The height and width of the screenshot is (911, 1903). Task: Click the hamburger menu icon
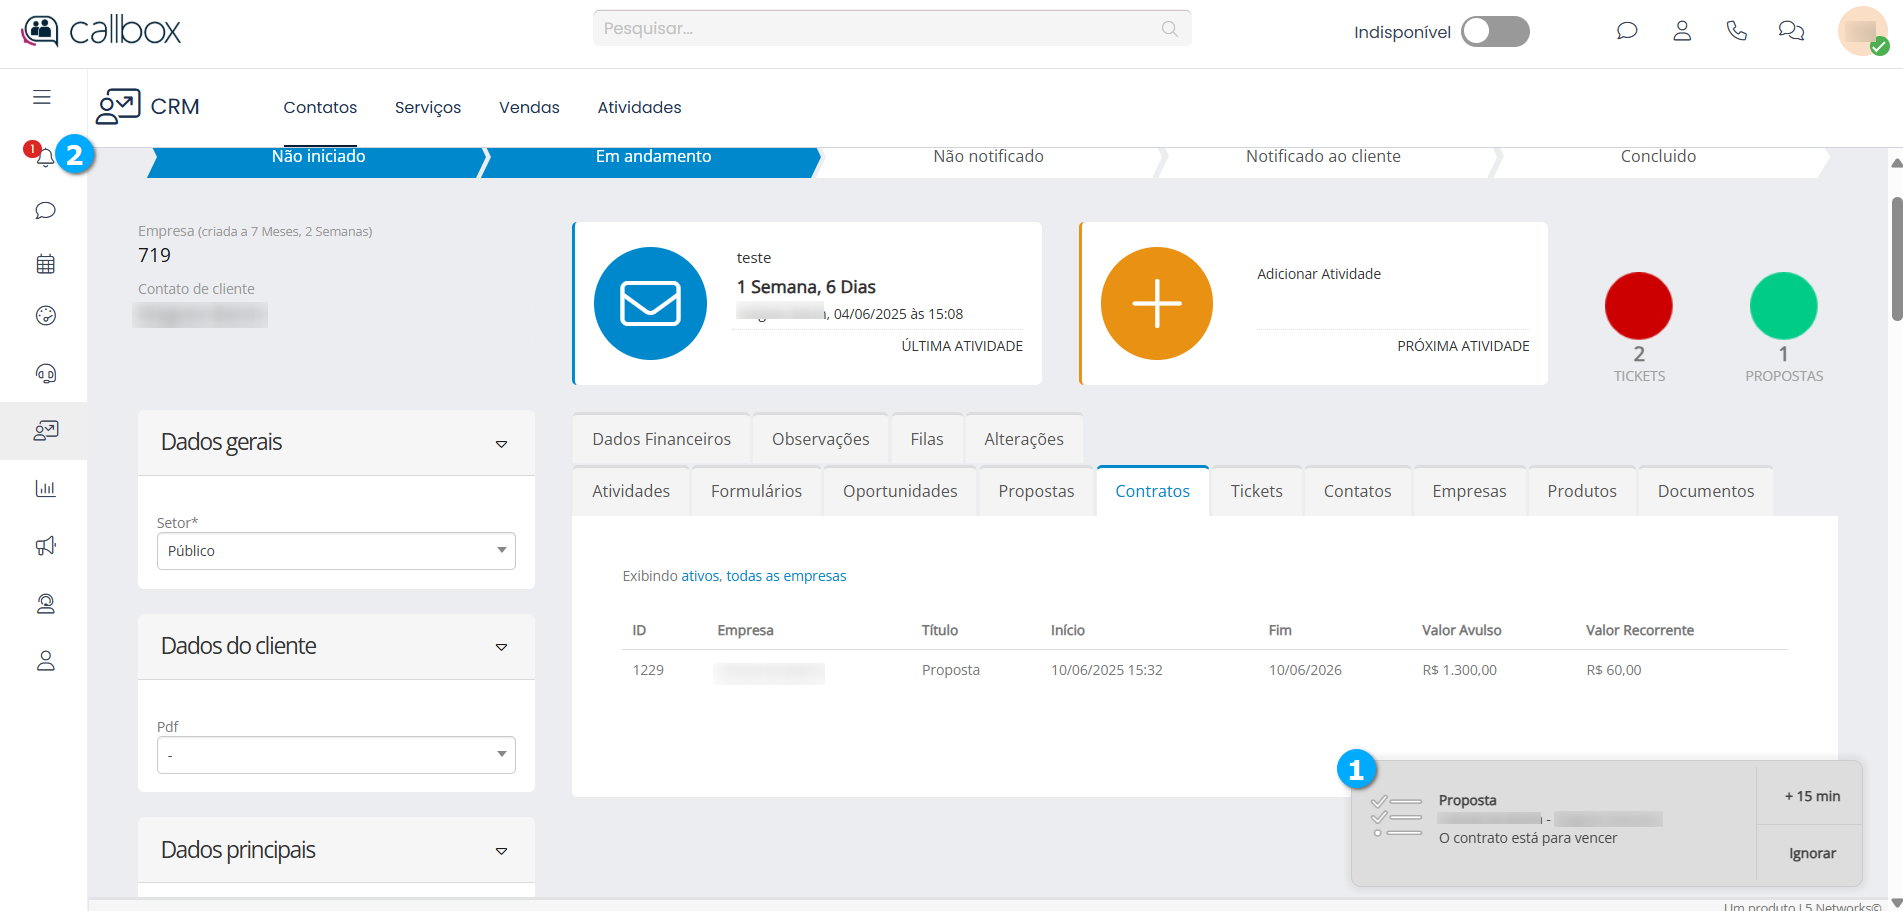click(x=42, y=97)
